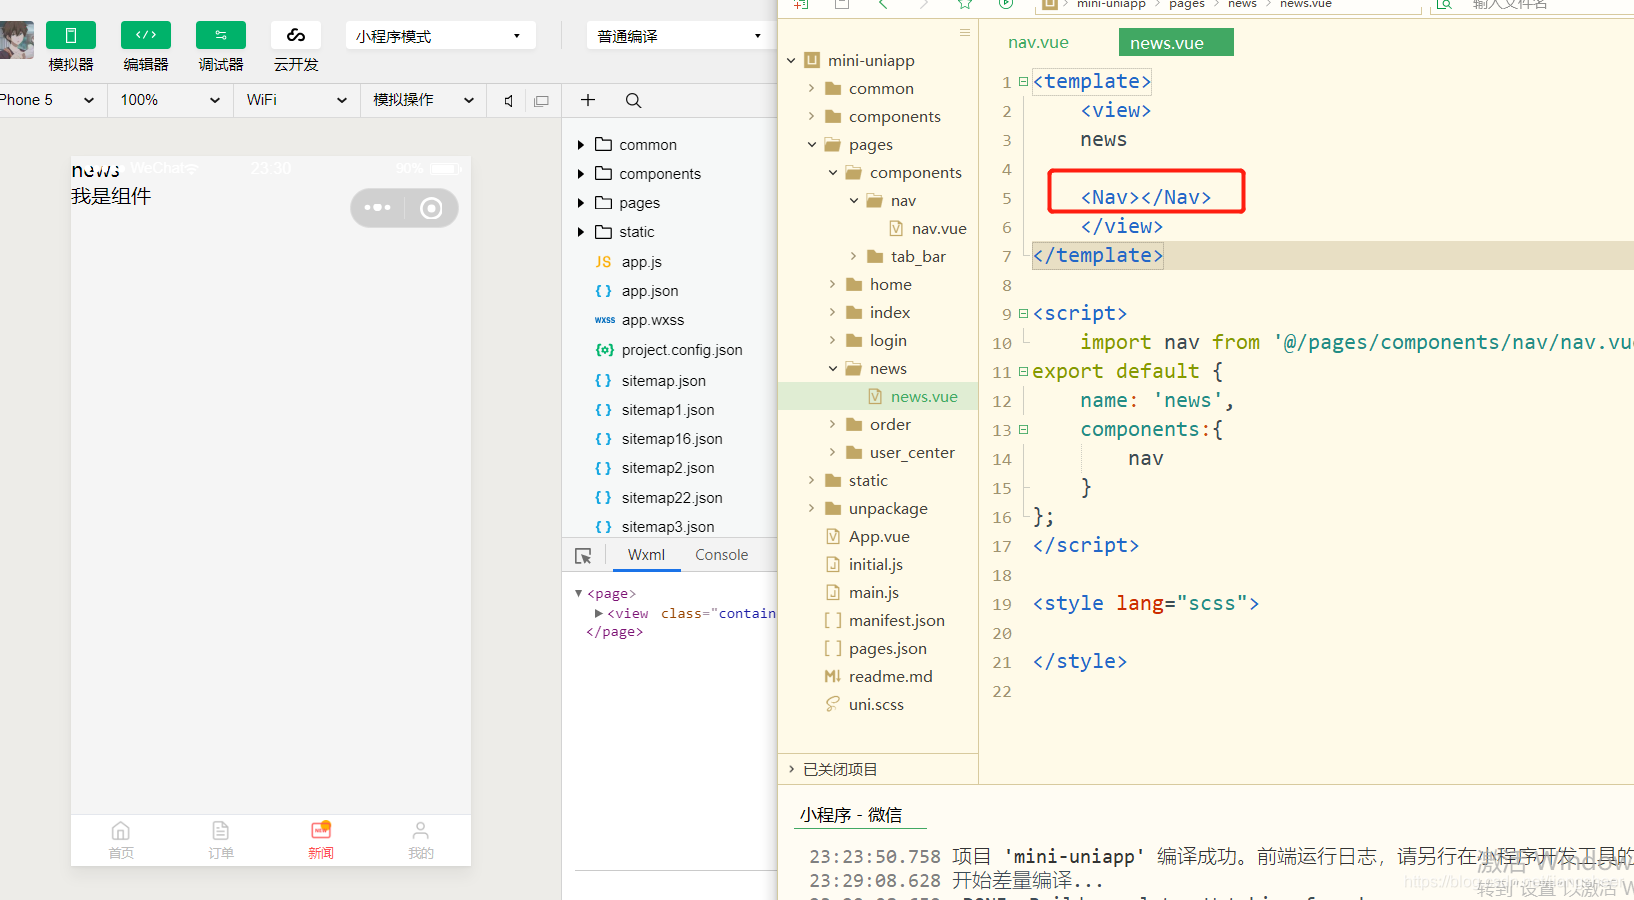Expand the common folder in HBuilderX tree
The width and height of the screenshot is (1634, 900).
pos(811,89)
